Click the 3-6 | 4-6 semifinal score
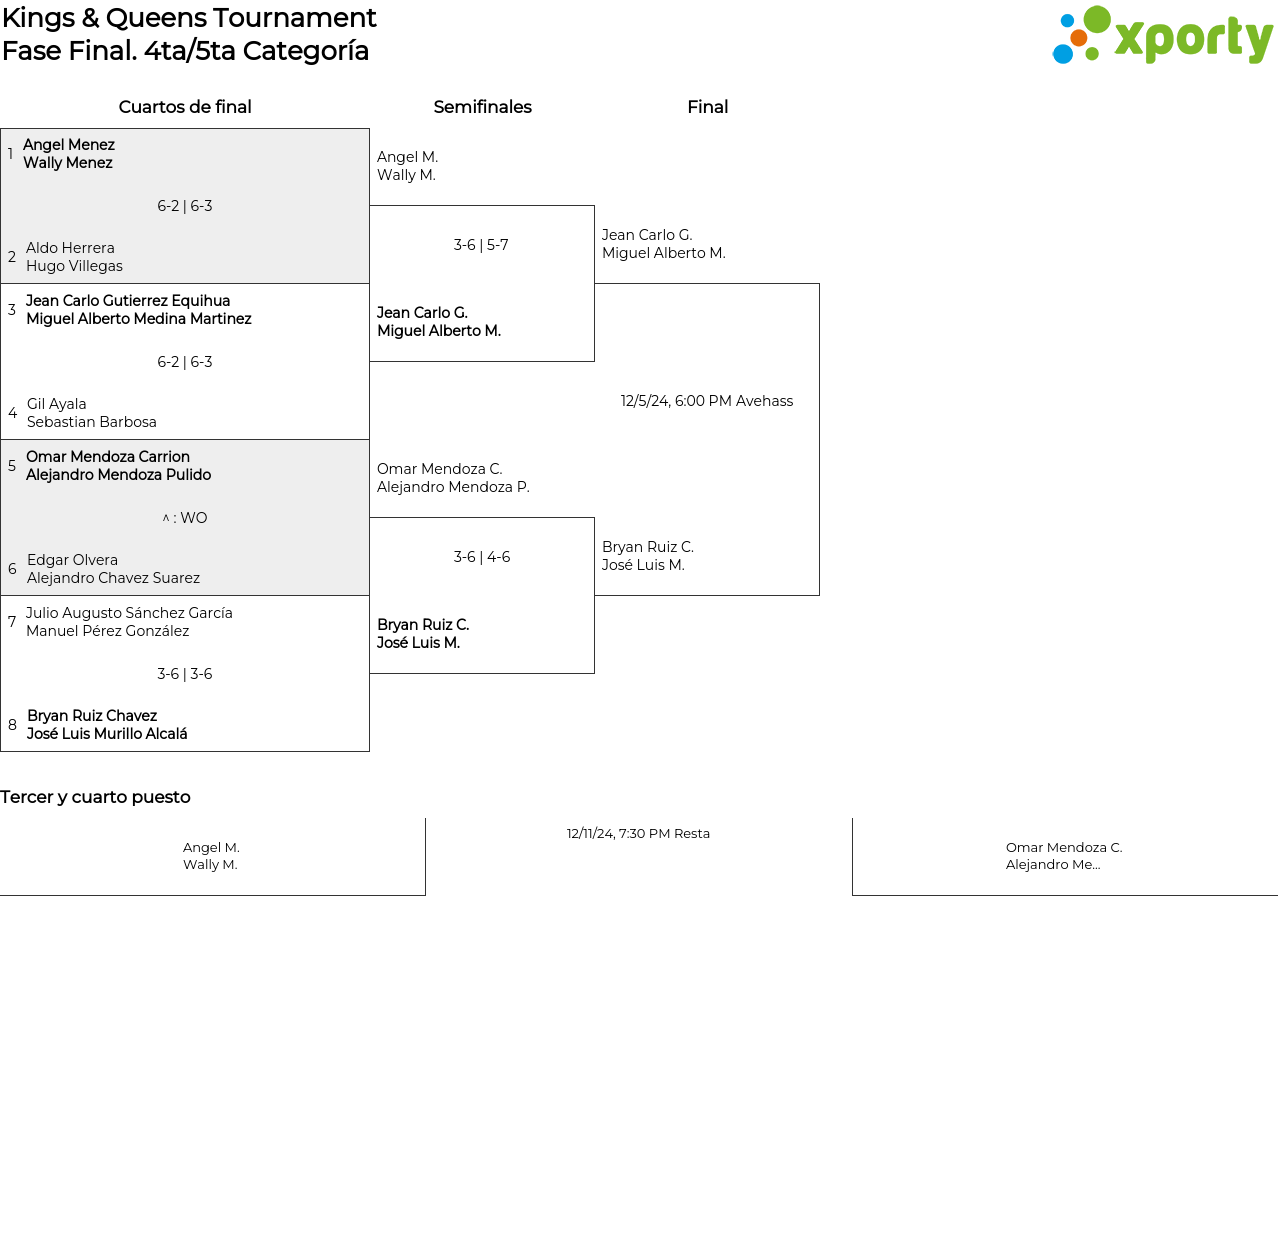Image resolution: width=1280 pixels, height=1249 pixels. tap(481, 557)
